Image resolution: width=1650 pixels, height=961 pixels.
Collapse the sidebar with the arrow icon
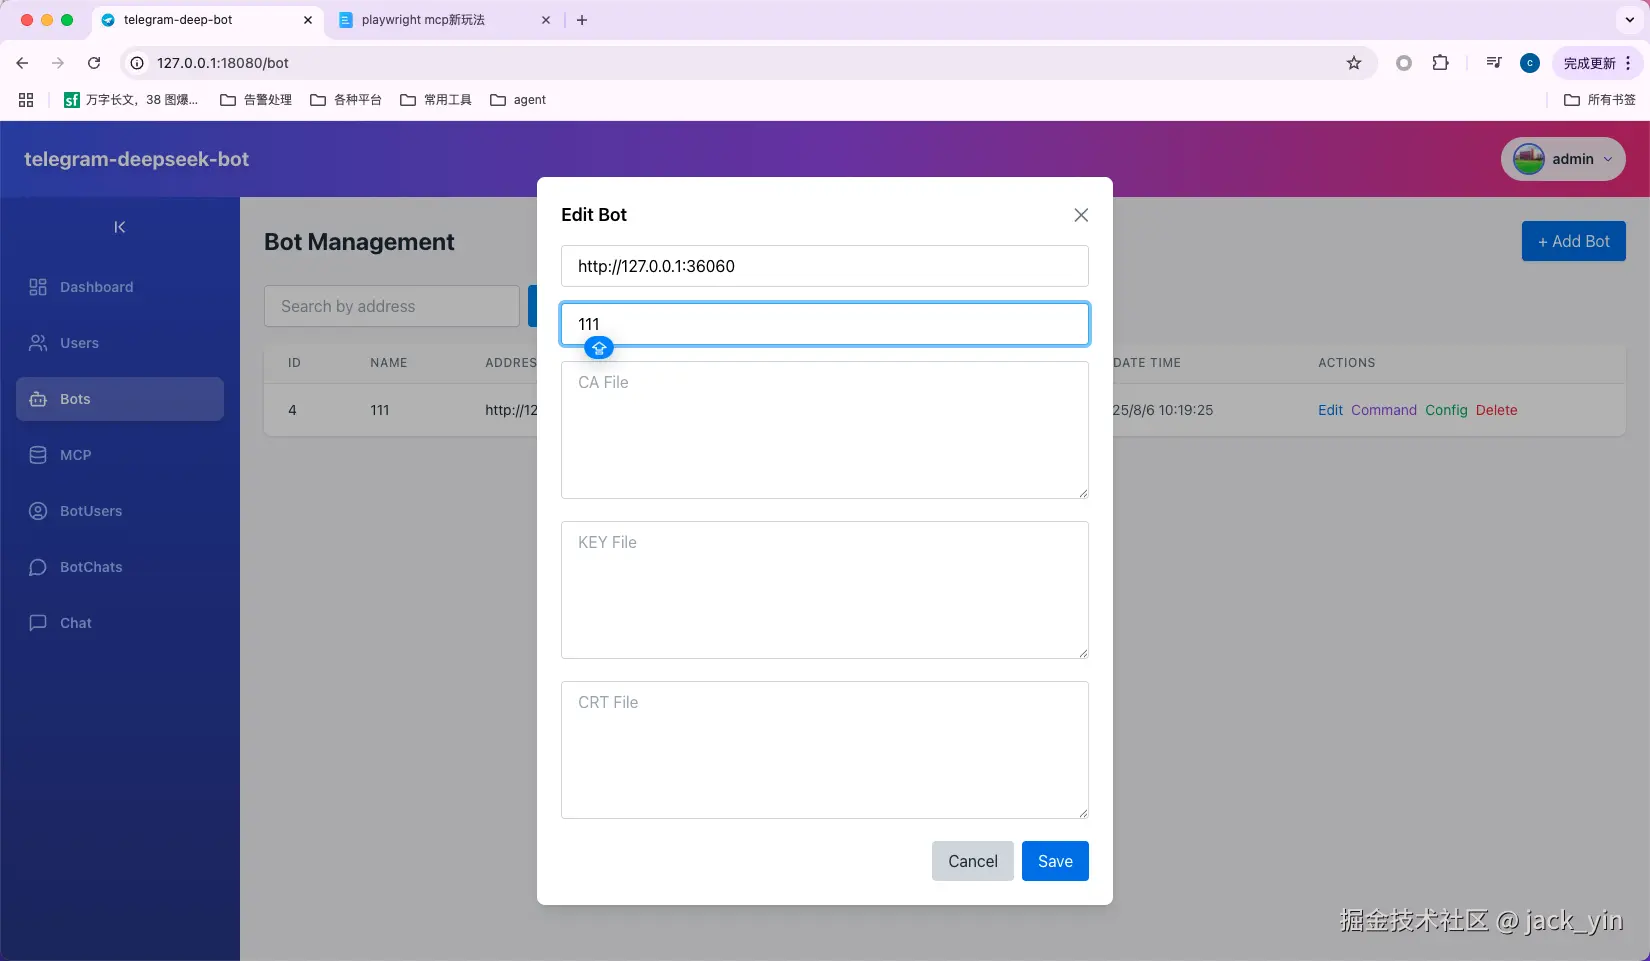(x=120, y=227)
